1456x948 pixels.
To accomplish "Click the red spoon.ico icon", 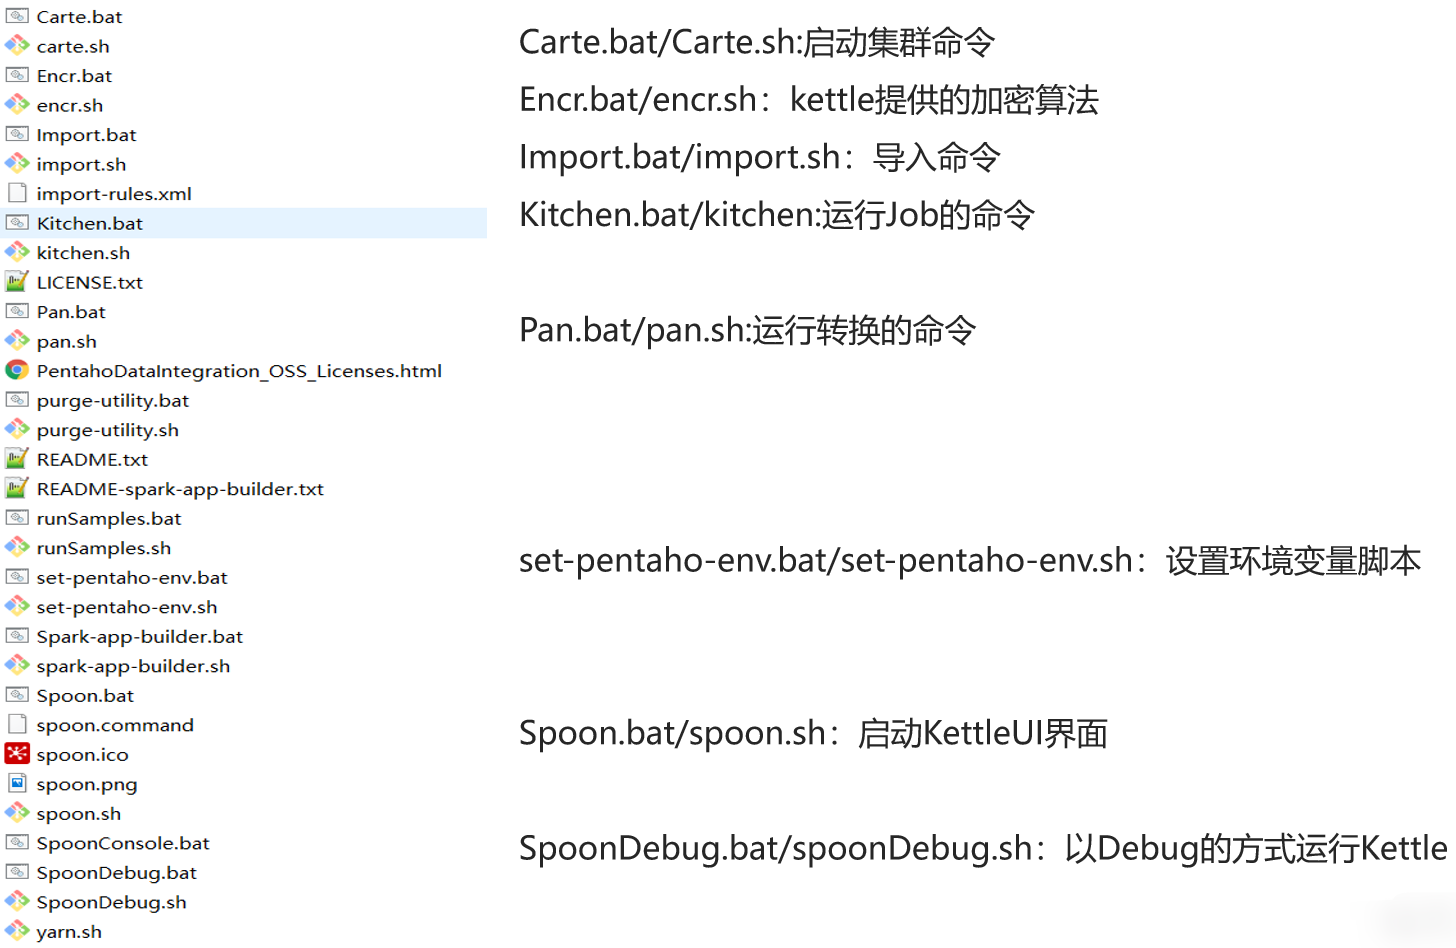I will (x=17, y=754).
